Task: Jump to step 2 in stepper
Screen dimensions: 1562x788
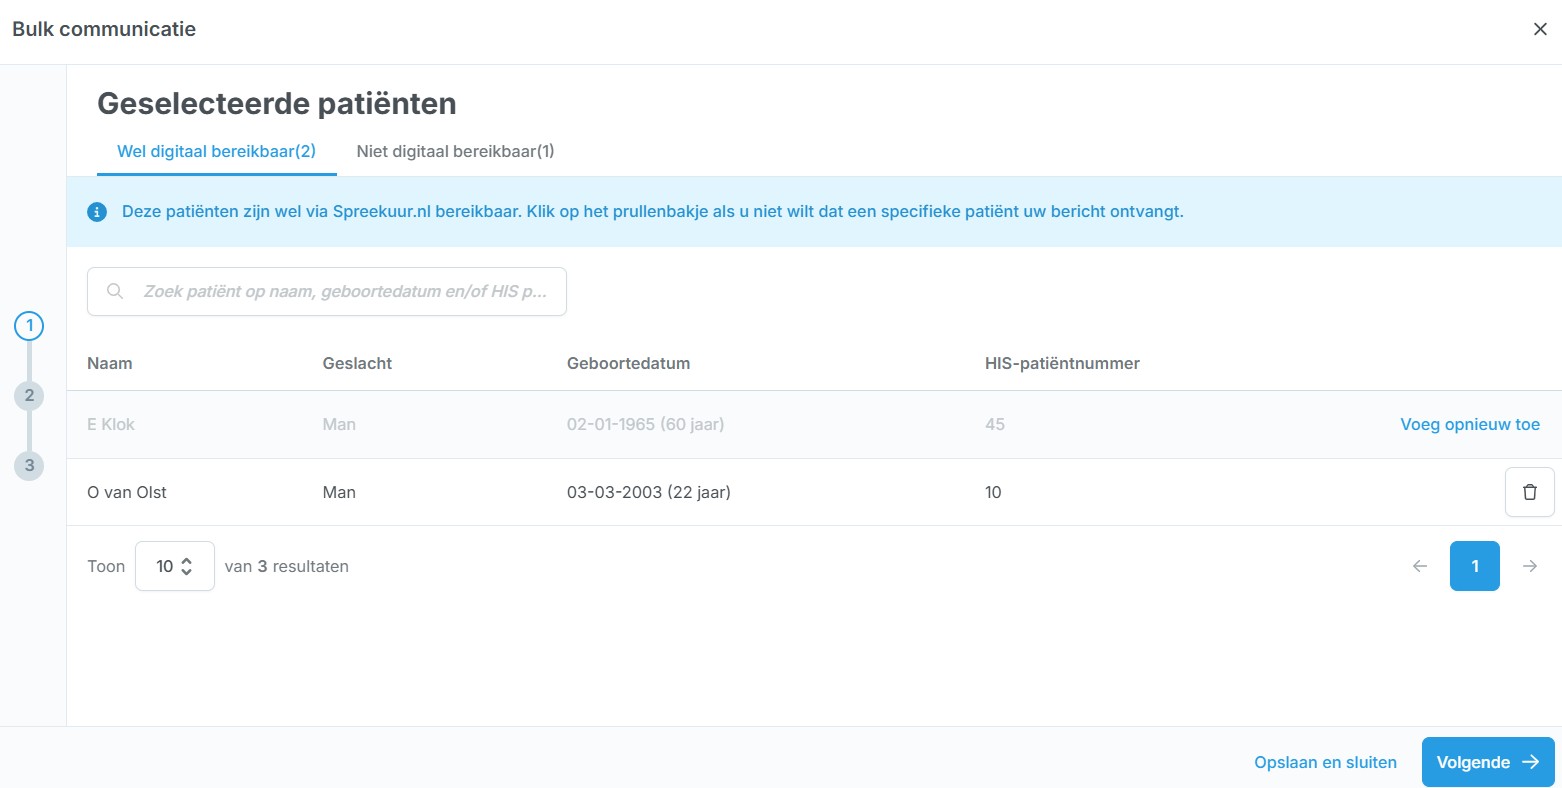Action: click(29, 396)
